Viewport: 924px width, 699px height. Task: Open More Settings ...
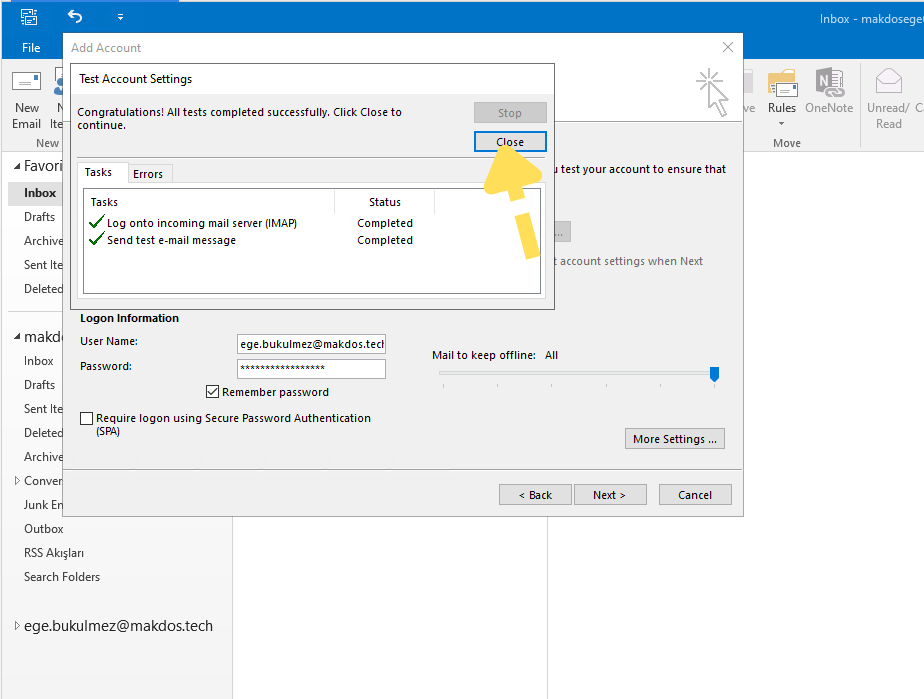(675, 438)
